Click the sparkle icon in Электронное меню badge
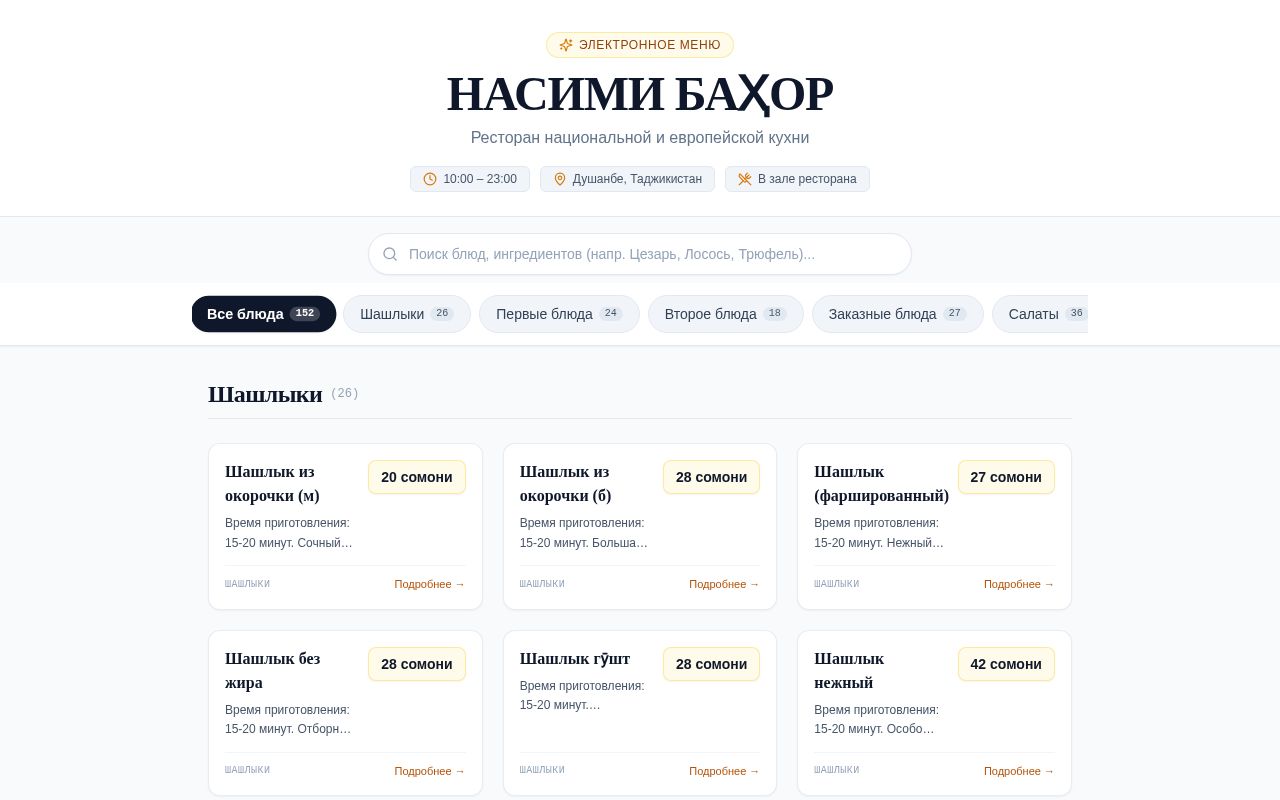Screen dimensions: 1280x800 coord(566,45)
